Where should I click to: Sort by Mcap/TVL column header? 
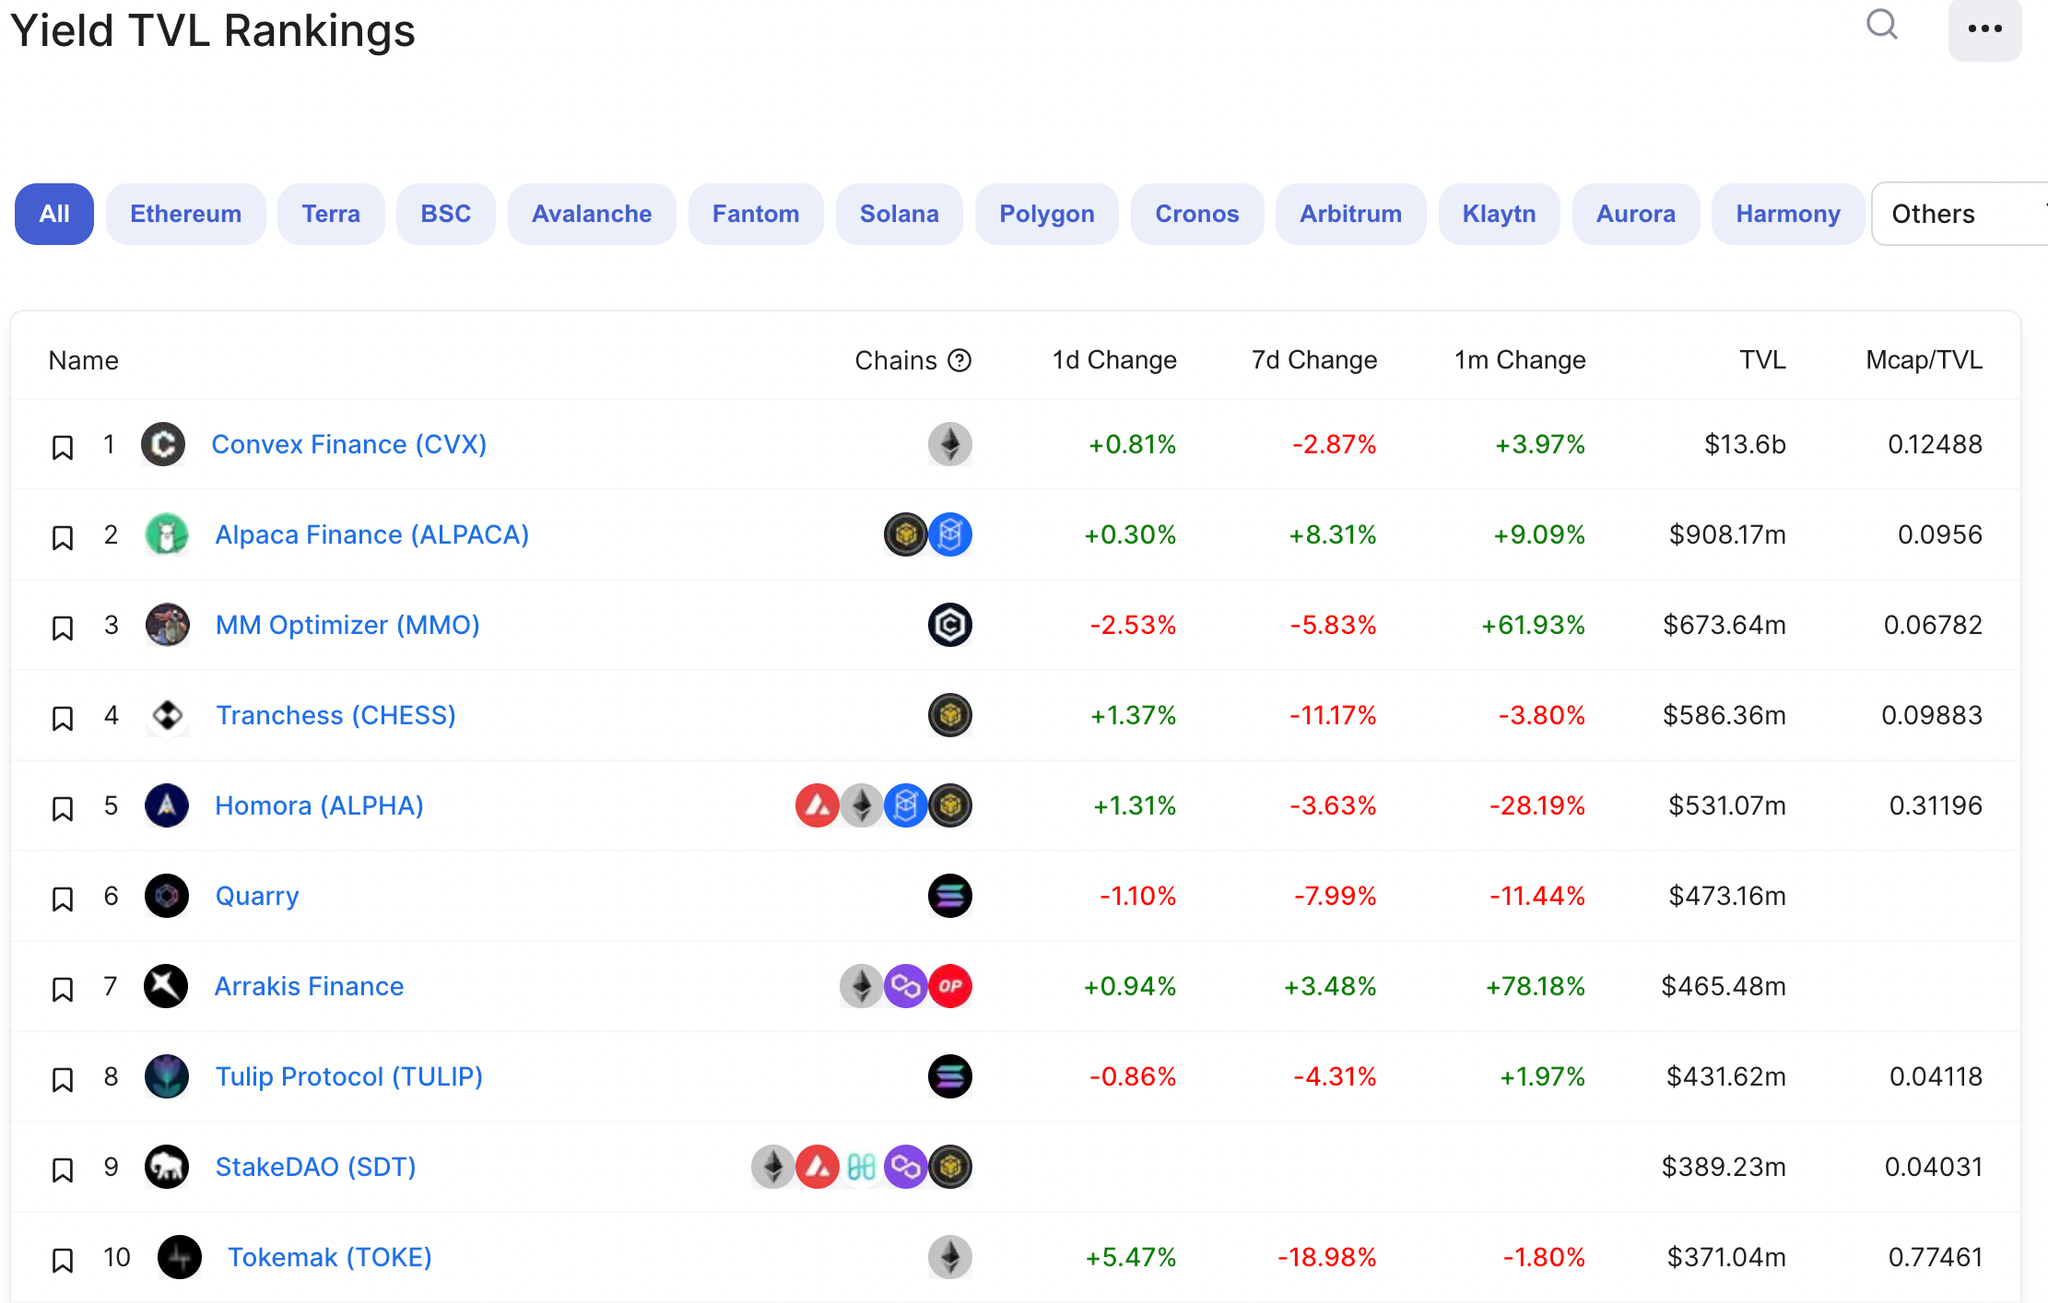(x=1924, y=360)
